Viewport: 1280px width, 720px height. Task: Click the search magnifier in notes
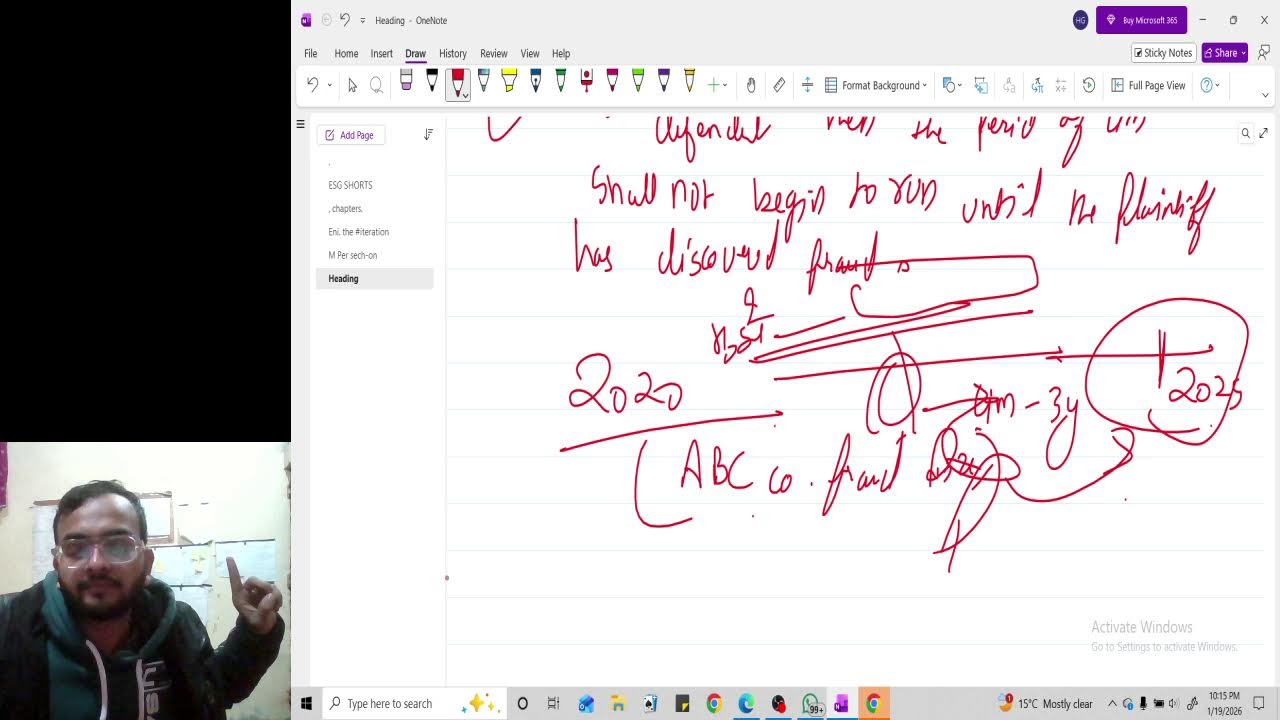(x=1246, y=133)
